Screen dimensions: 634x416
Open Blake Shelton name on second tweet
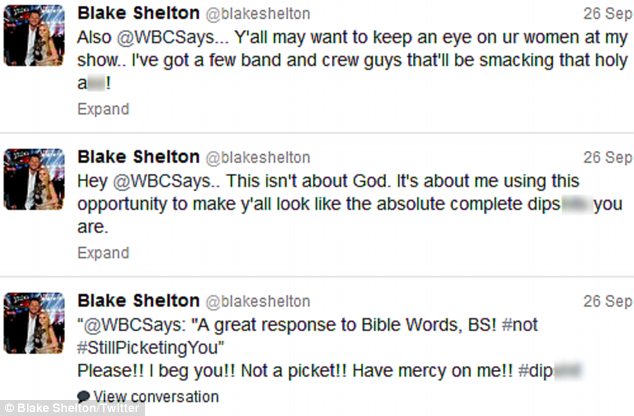click(x=137, y=158)
